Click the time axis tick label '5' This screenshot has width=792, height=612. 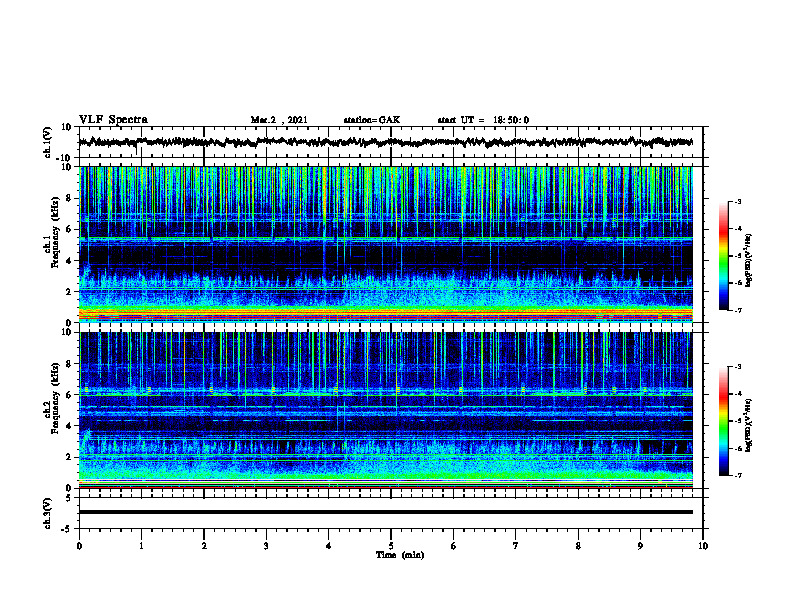click(391, 546)
